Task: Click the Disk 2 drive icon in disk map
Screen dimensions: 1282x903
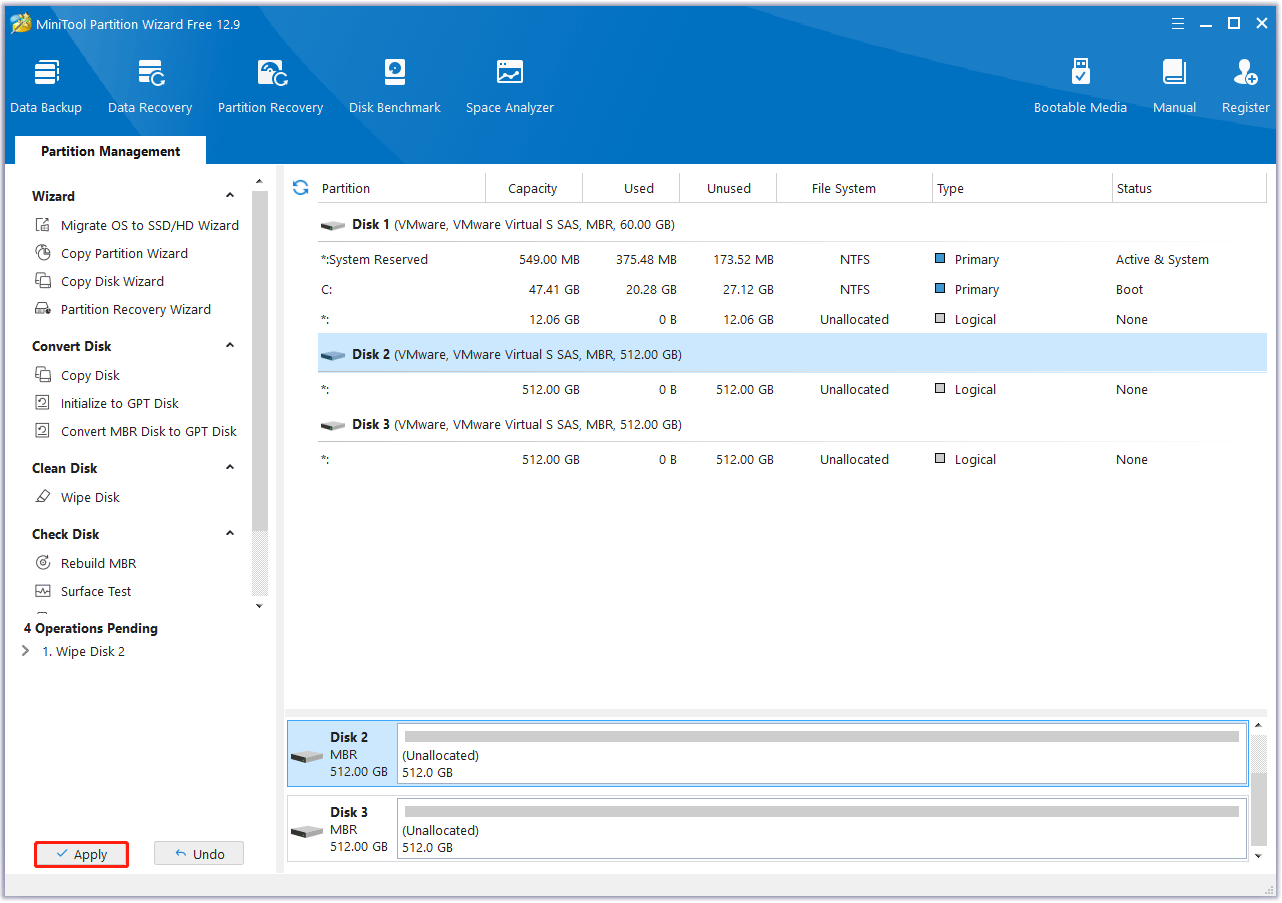Action: click(x=307, y=755)
